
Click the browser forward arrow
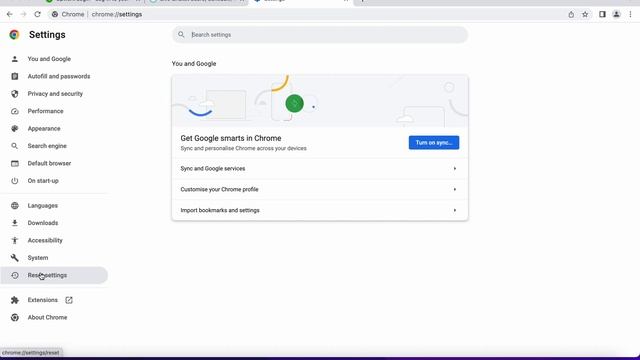click(23, 14)
